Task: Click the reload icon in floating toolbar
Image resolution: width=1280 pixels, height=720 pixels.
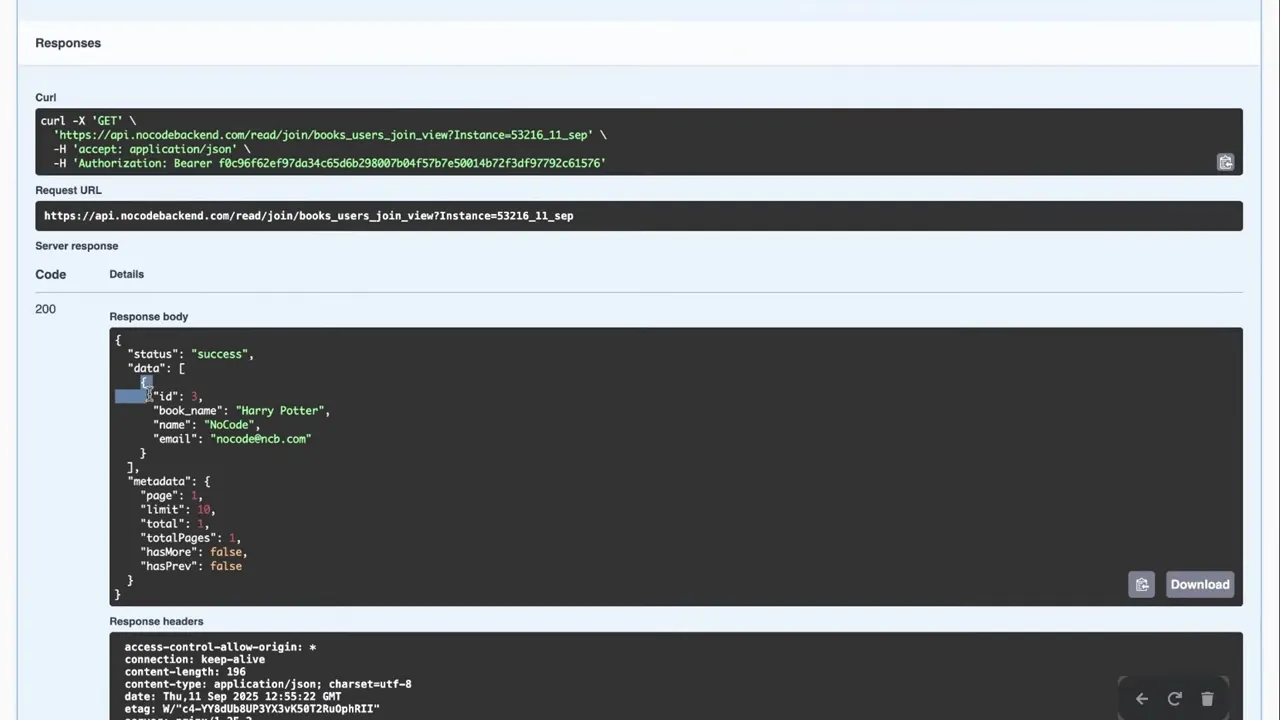Action: point(1174,699)
